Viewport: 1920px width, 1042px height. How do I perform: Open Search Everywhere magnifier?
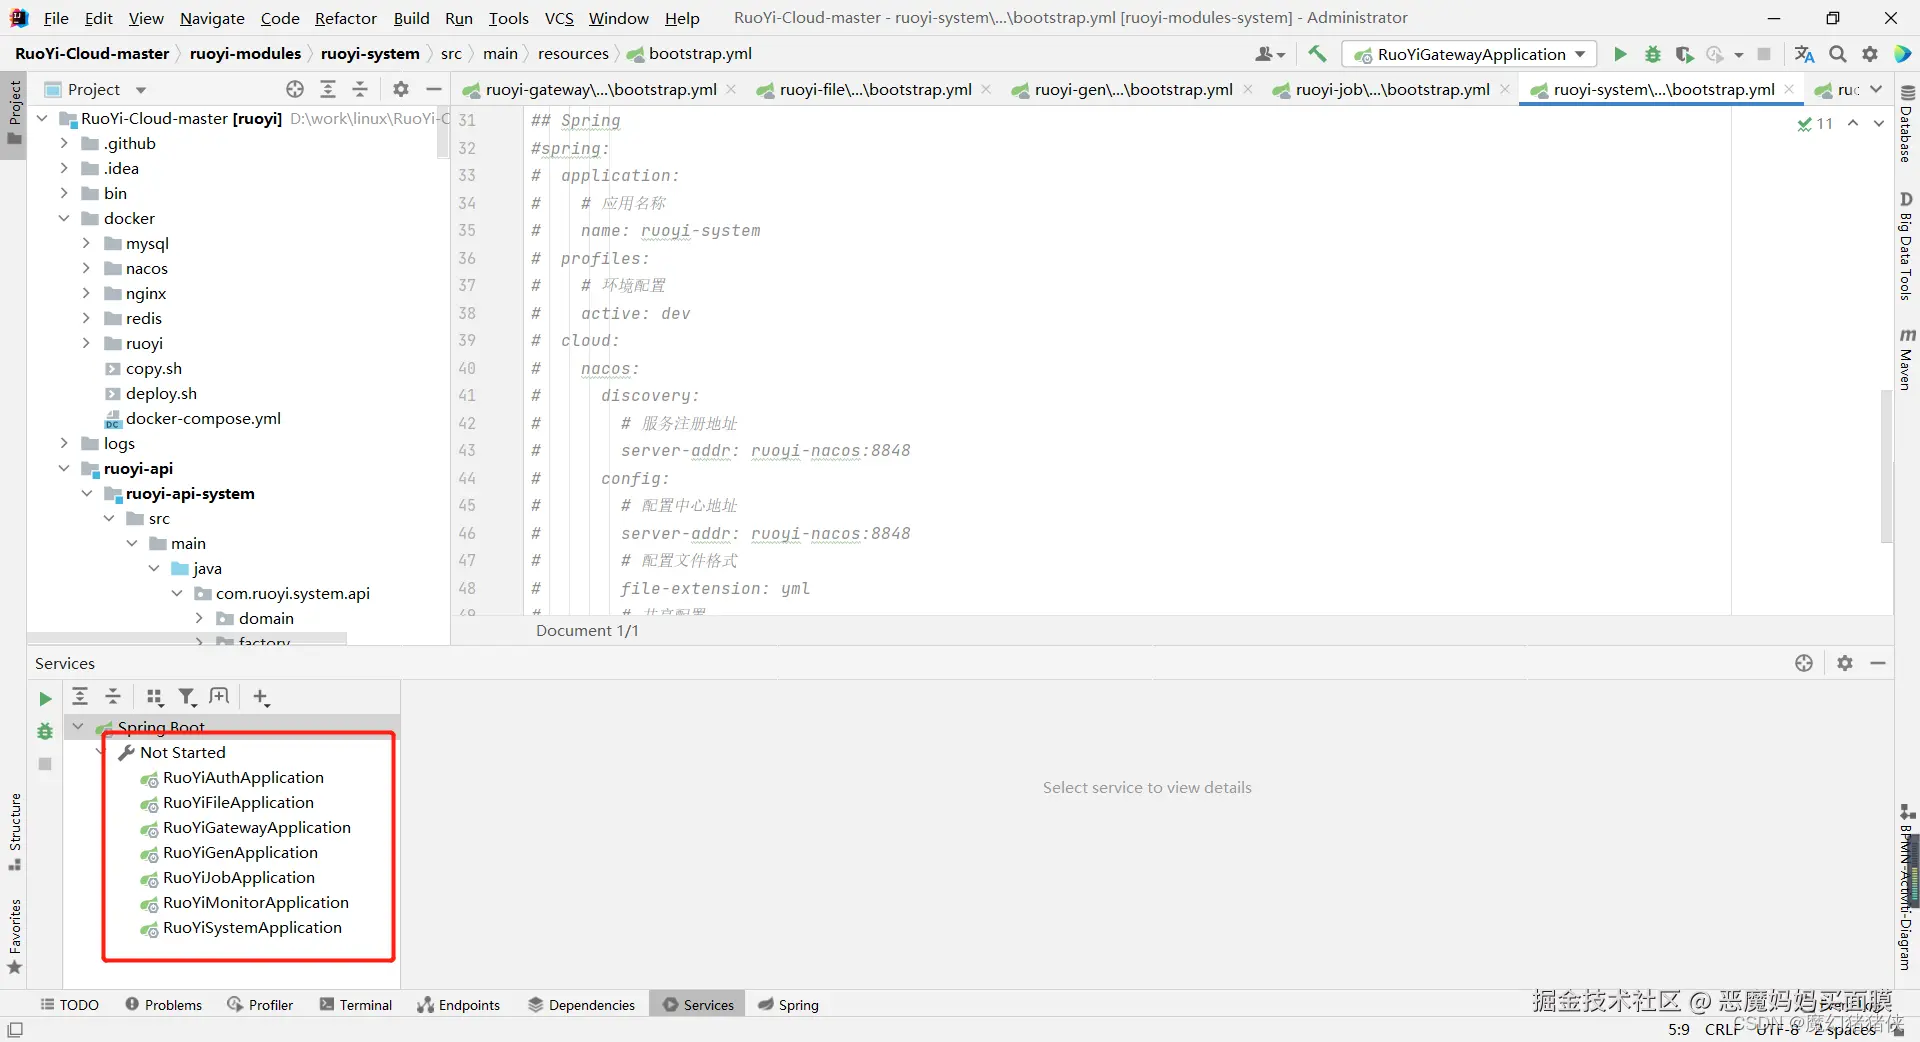(x=1838, y=54)
